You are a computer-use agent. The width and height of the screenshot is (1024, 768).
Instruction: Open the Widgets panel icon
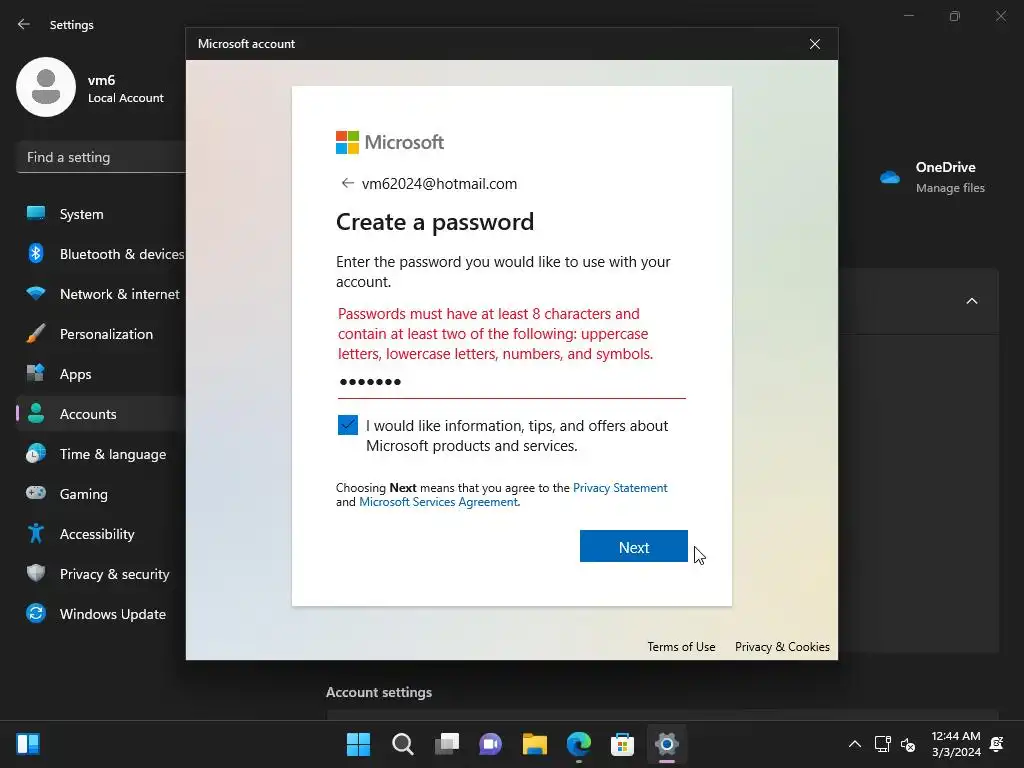tap(28, 744)
